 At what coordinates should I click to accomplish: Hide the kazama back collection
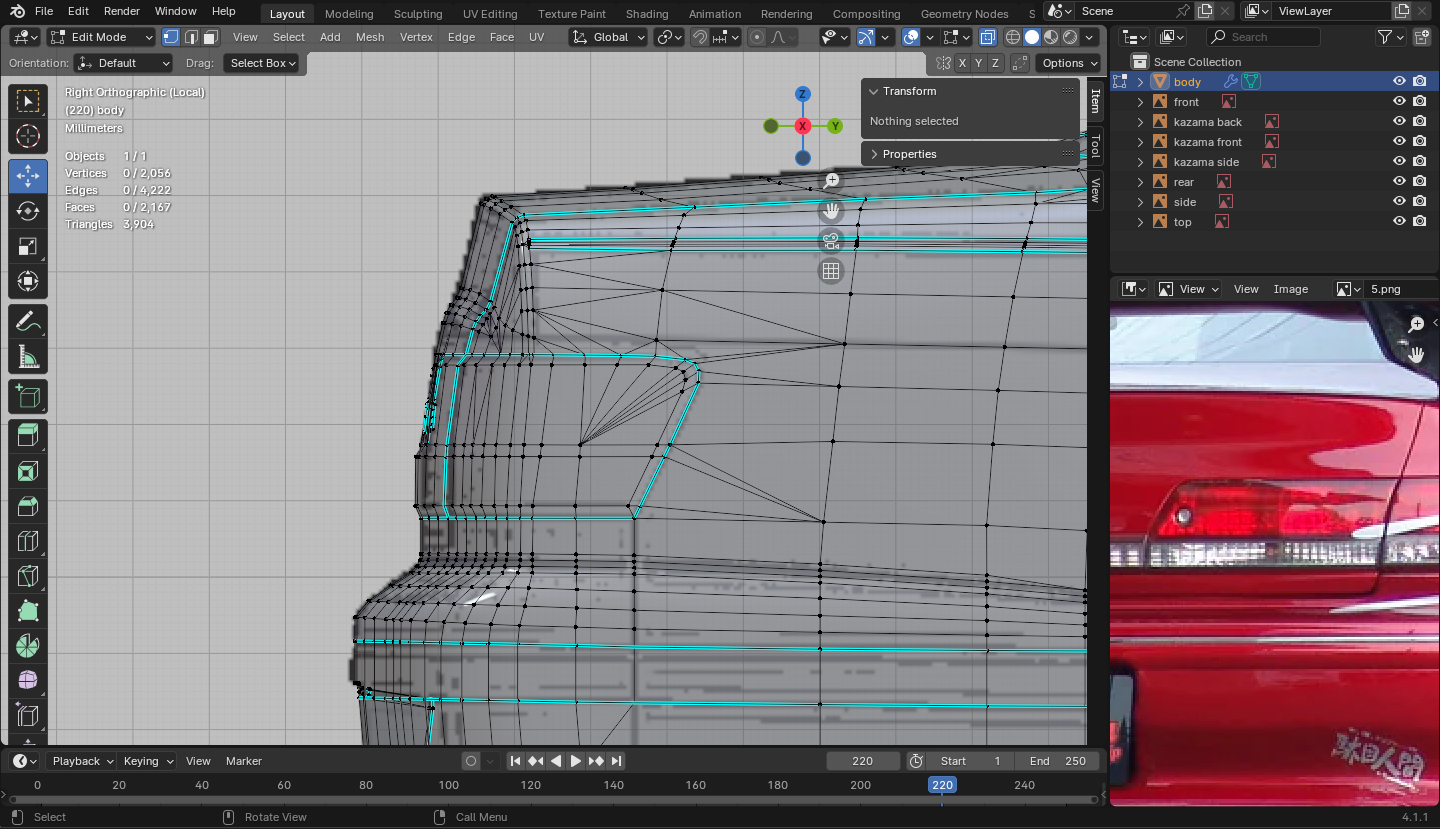point(1399,122)
